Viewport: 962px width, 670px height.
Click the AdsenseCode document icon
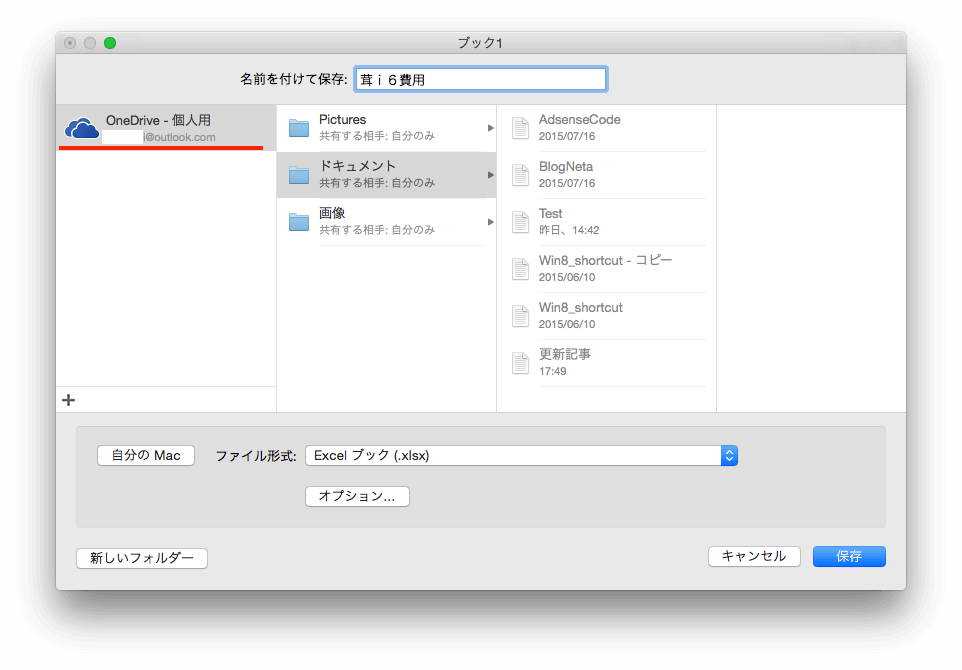(520, 128)
